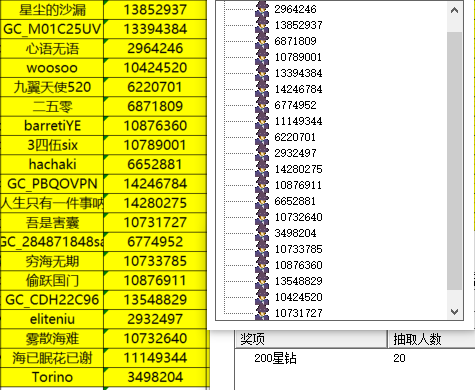Click the user icon beside 6220701 in list
The width and height of the screenshot is (475, 390).
click(262, 137)
